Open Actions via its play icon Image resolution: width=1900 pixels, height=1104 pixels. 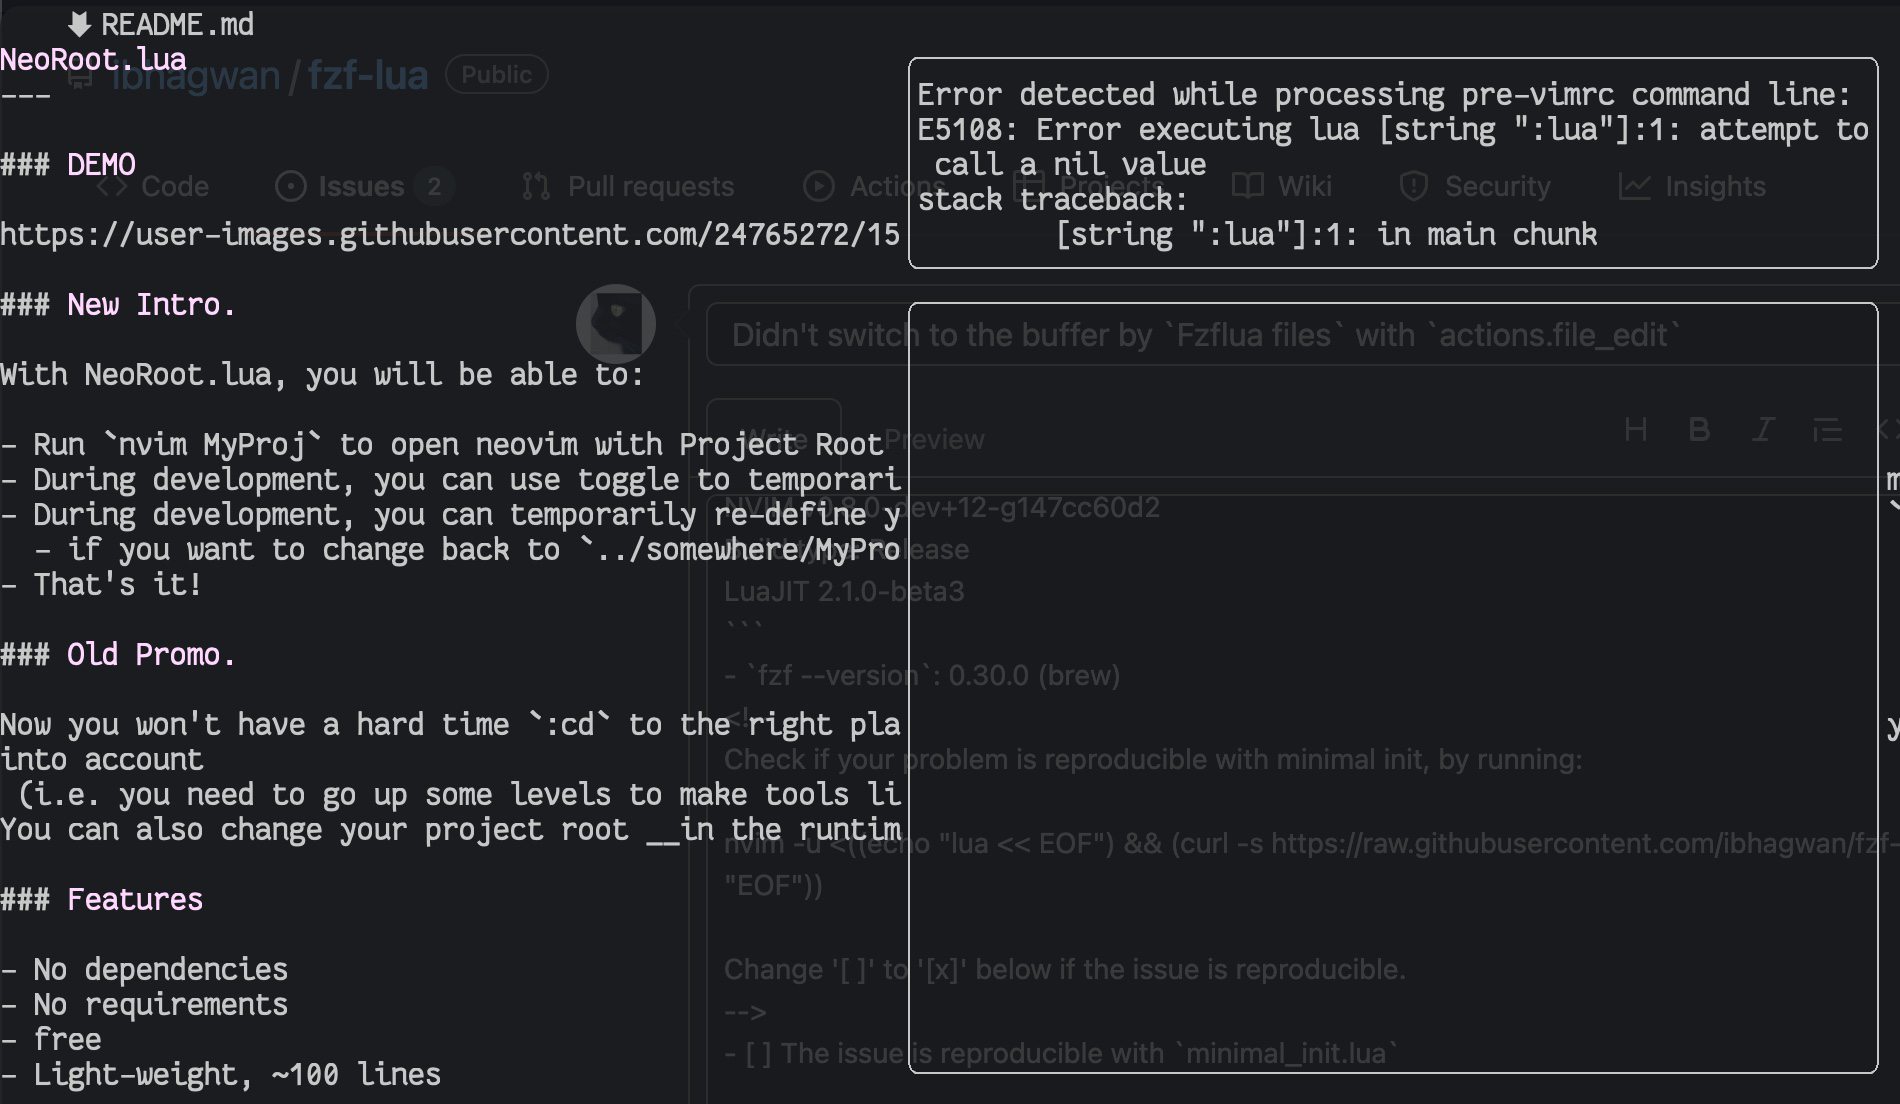coord(817,186)
